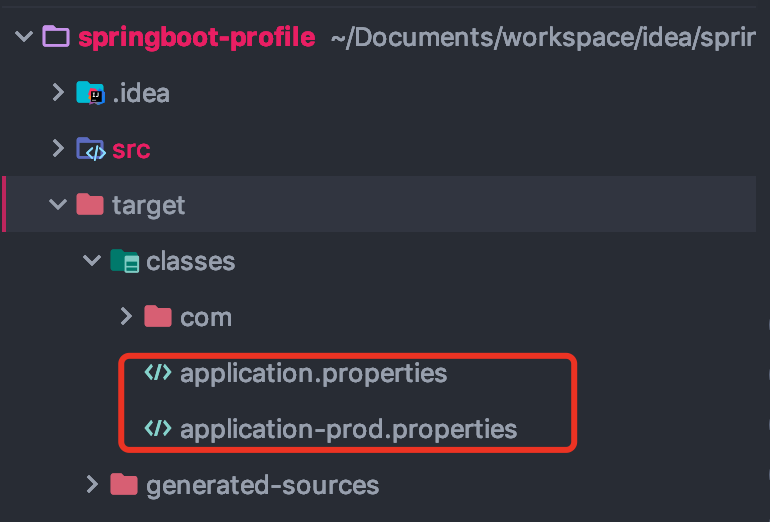Click the src source folder icon

click(91, 150)
